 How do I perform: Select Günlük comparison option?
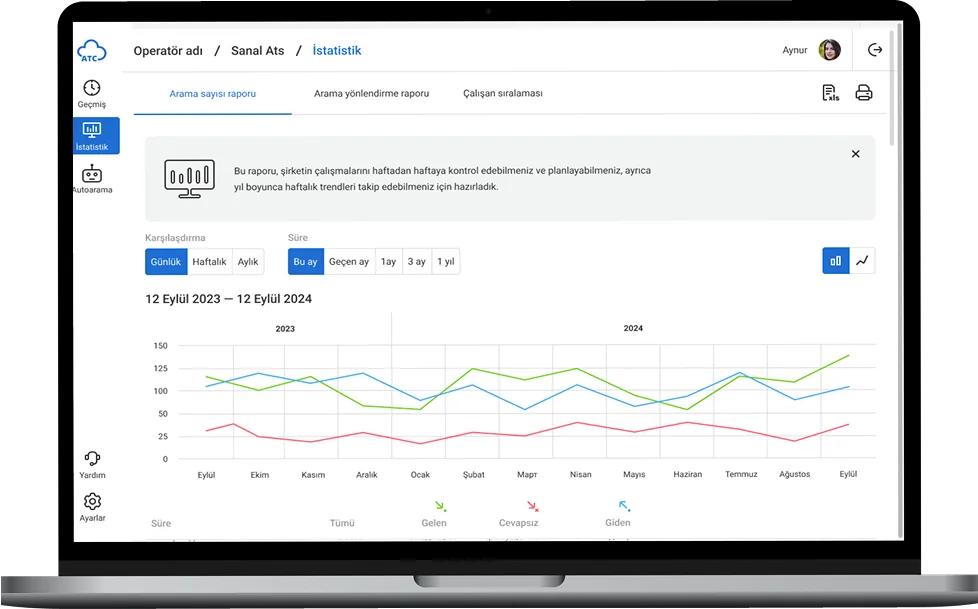click(x=166, y=261)
